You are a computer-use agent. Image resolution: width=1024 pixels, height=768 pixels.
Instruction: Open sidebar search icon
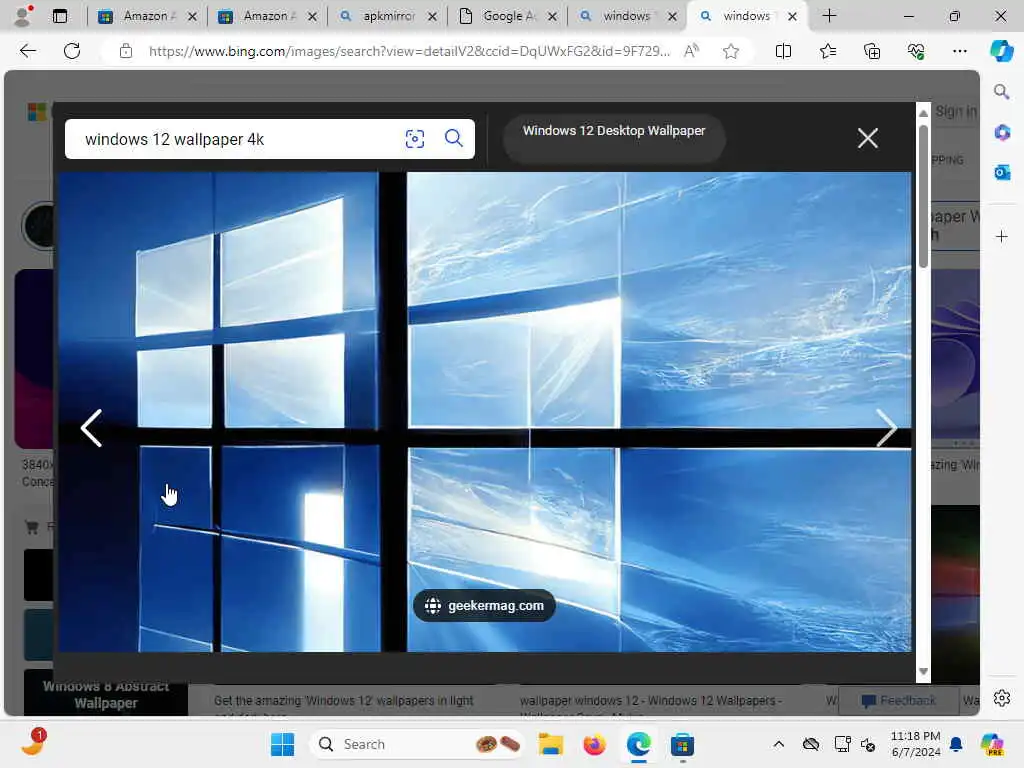point(1001,92)
